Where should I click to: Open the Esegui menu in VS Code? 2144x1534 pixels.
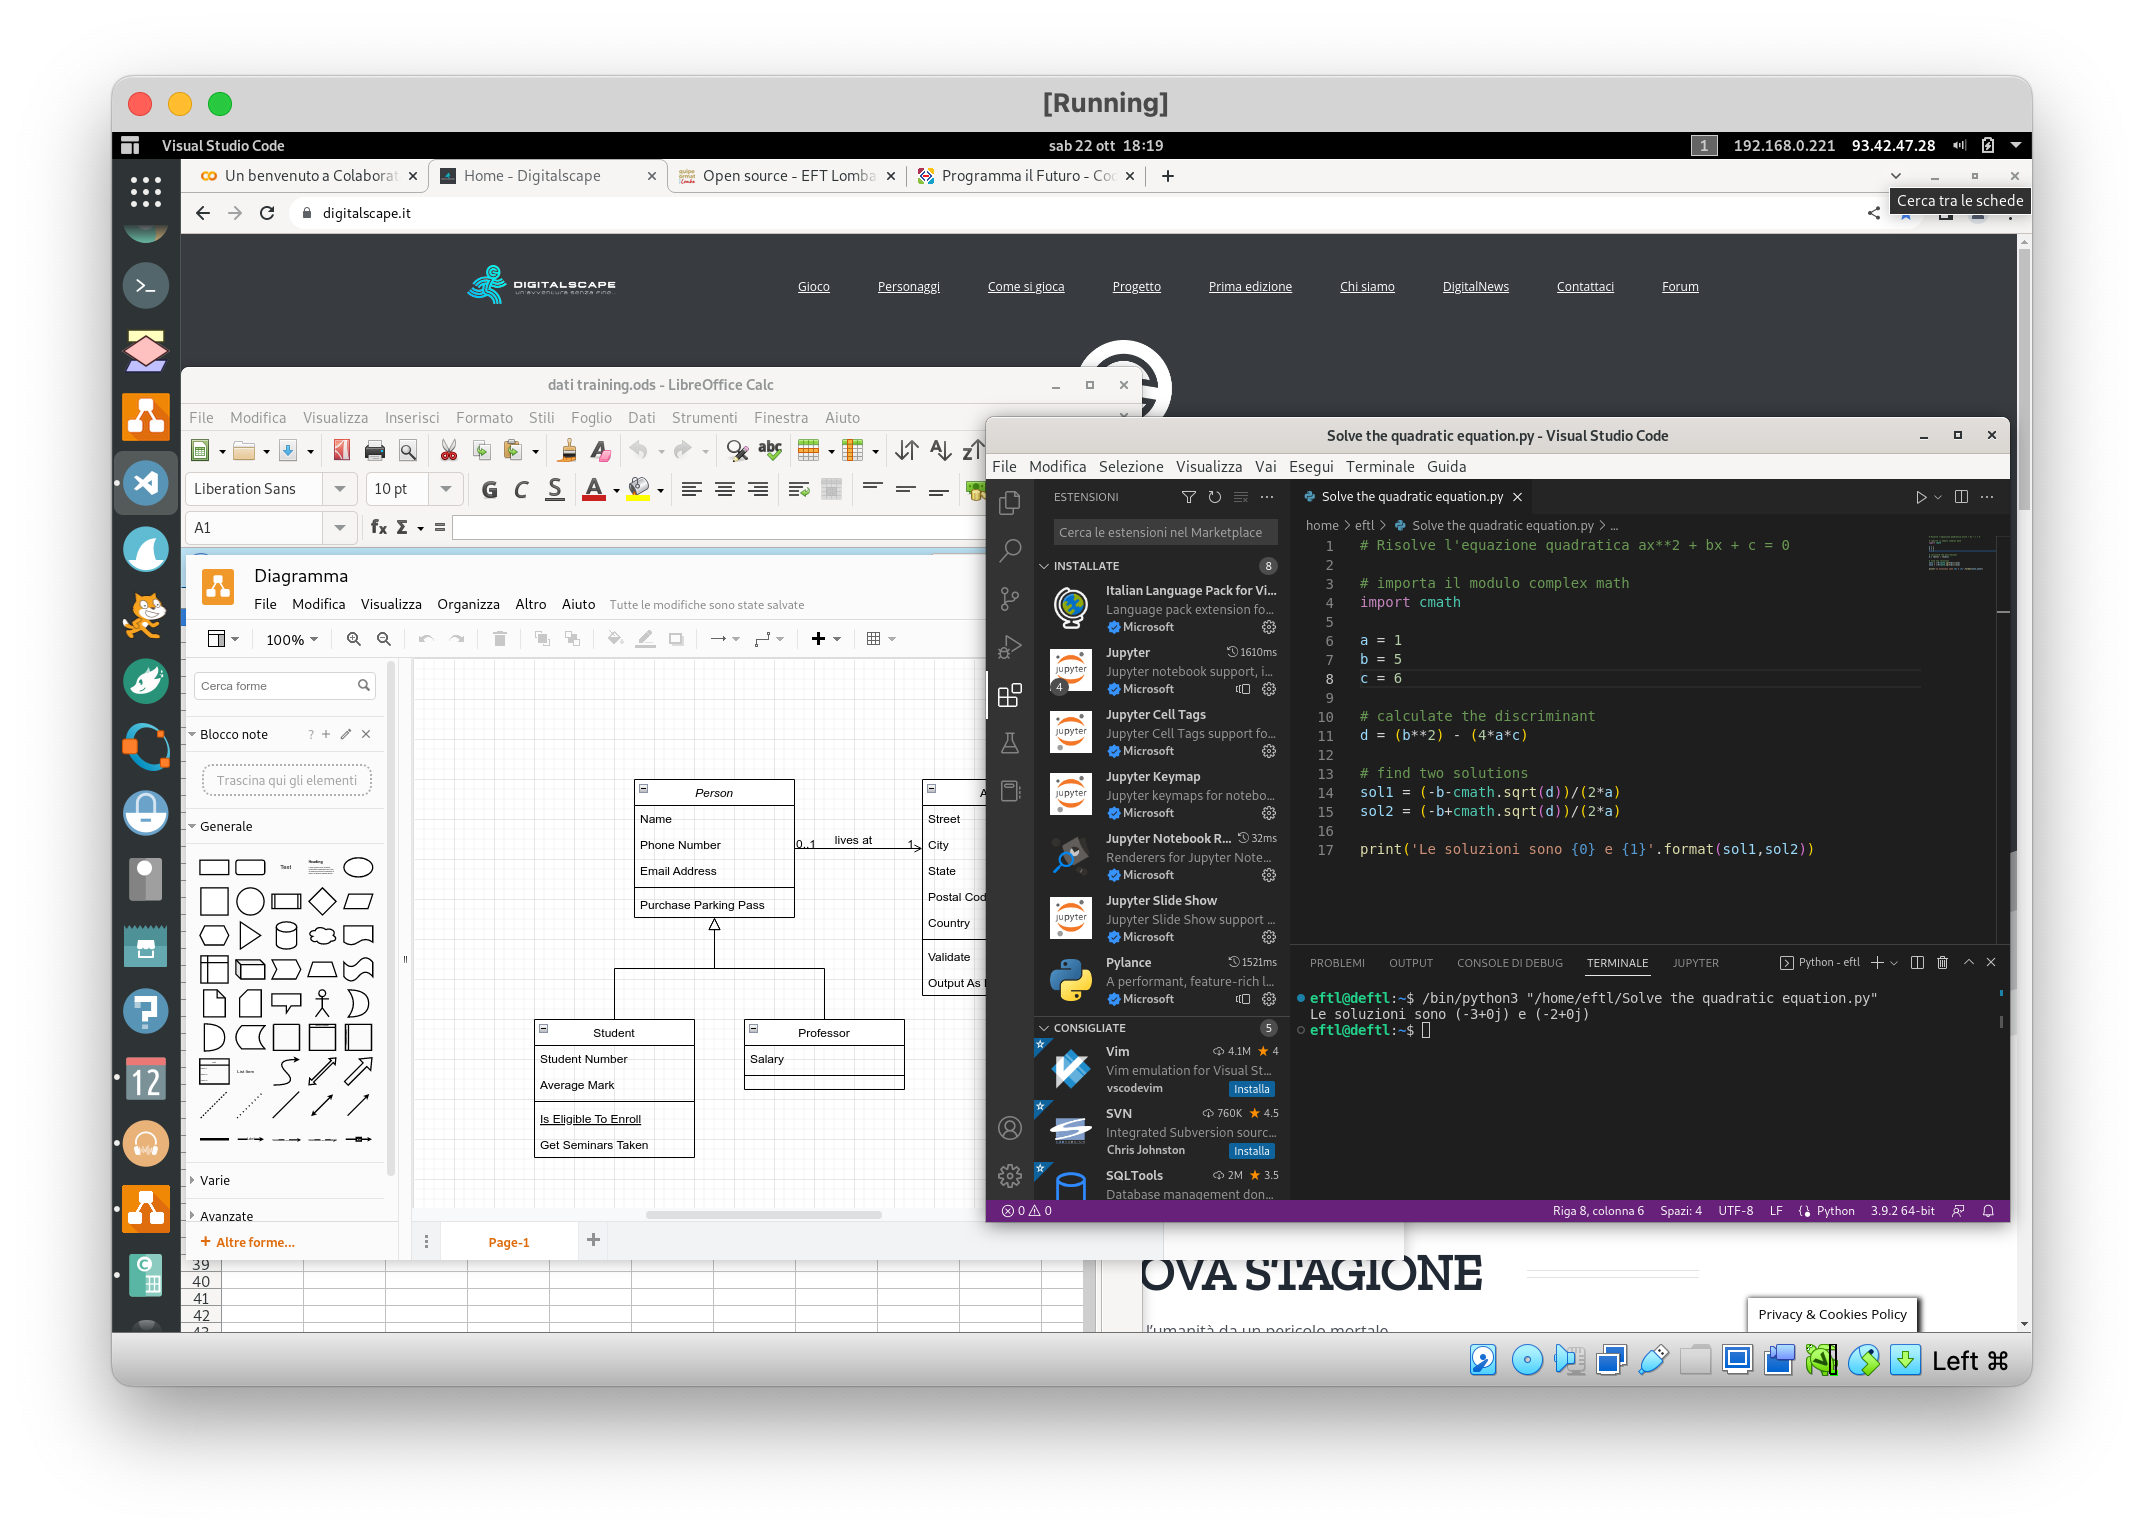[1311, 466]
